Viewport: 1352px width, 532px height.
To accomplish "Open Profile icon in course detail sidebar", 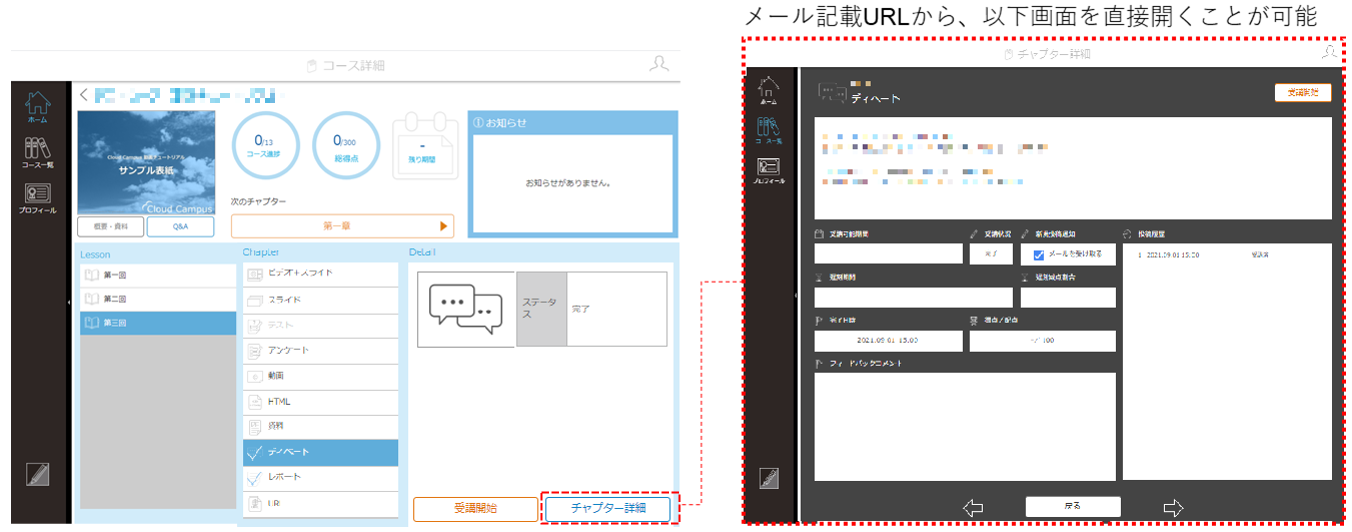I will point(37,199).
